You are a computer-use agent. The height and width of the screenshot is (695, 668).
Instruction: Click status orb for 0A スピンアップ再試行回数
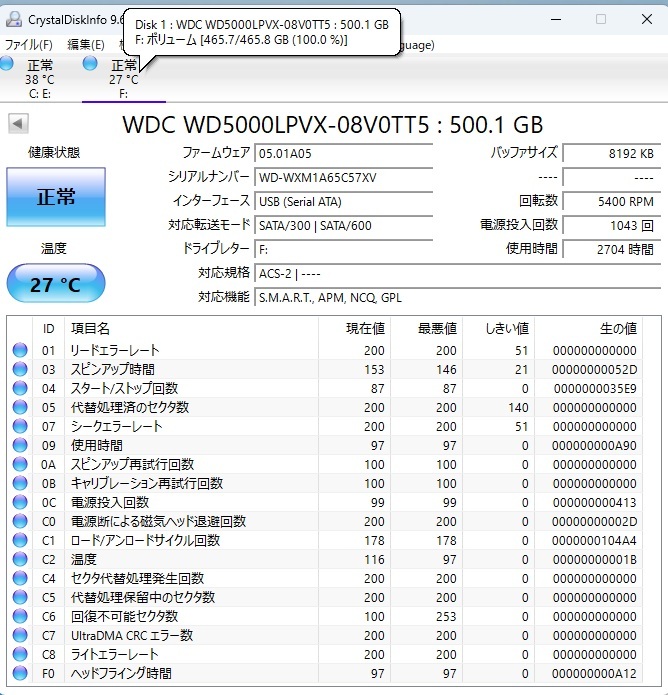point(20,465)
